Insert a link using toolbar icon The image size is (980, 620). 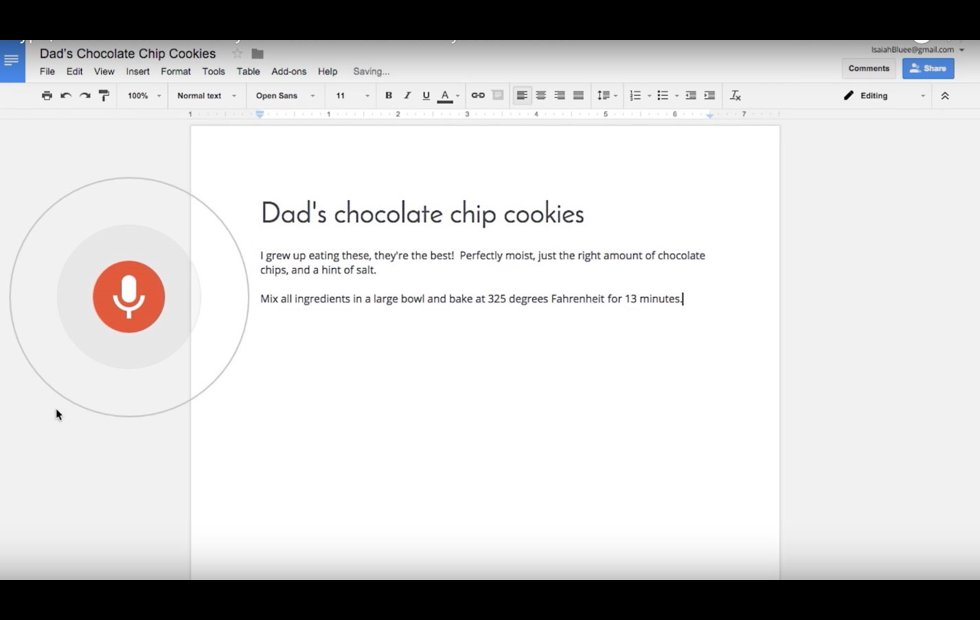pos(478,96)
